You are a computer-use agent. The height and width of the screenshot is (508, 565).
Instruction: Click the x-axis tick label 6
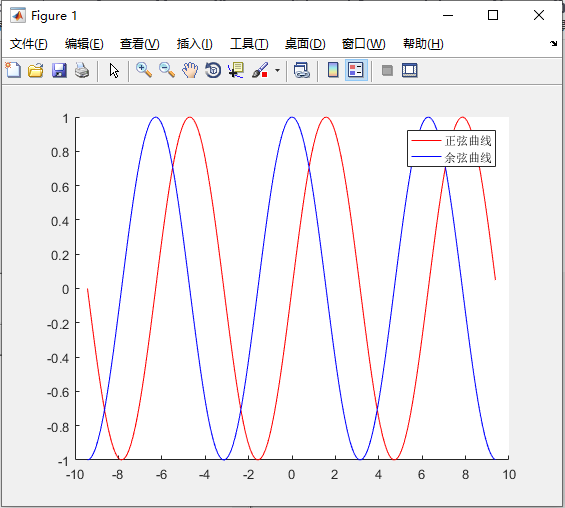pos(421,475)
